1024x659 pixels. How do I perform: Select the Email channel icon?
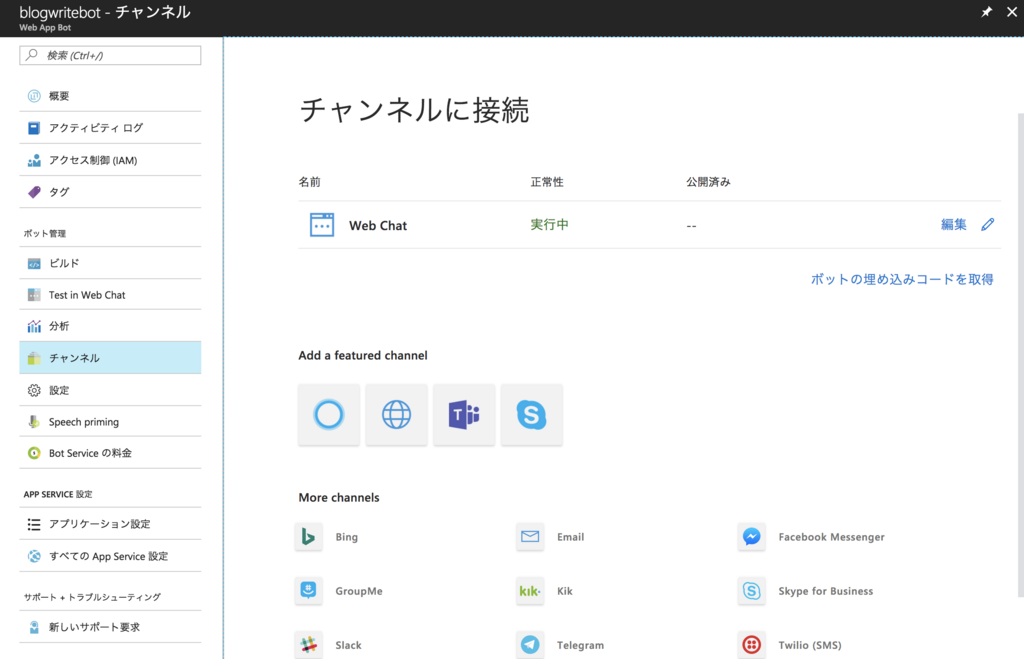point(530,537)
